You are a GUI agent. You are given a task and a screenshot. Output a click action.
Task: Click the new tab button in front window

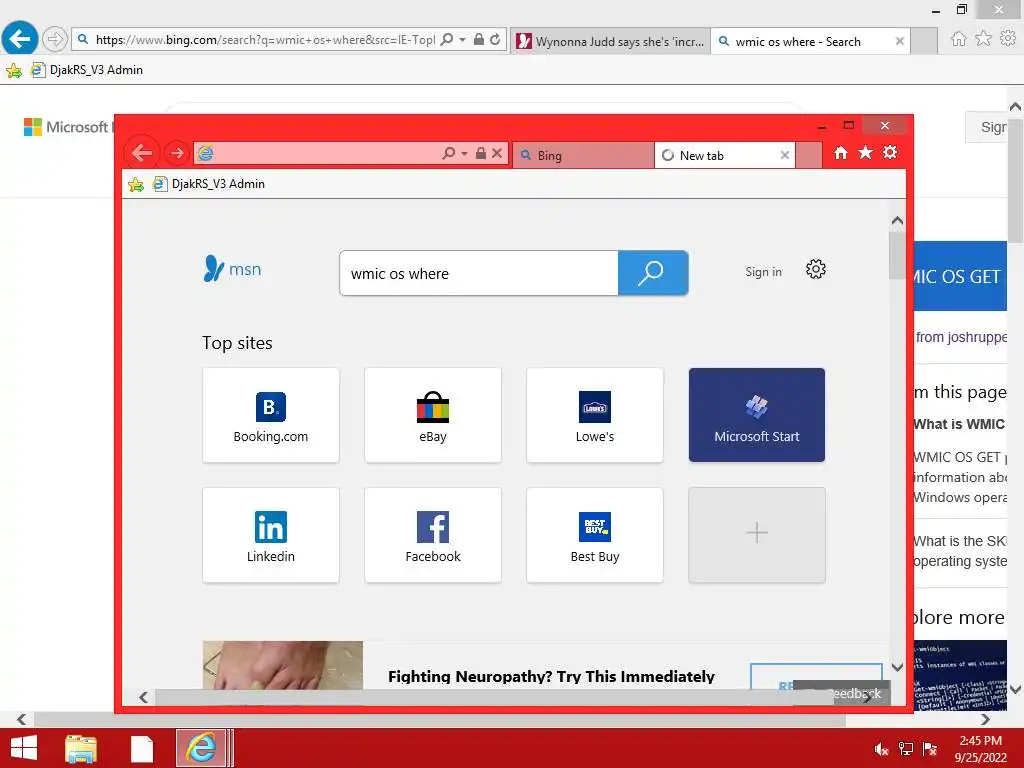(808, 155)
